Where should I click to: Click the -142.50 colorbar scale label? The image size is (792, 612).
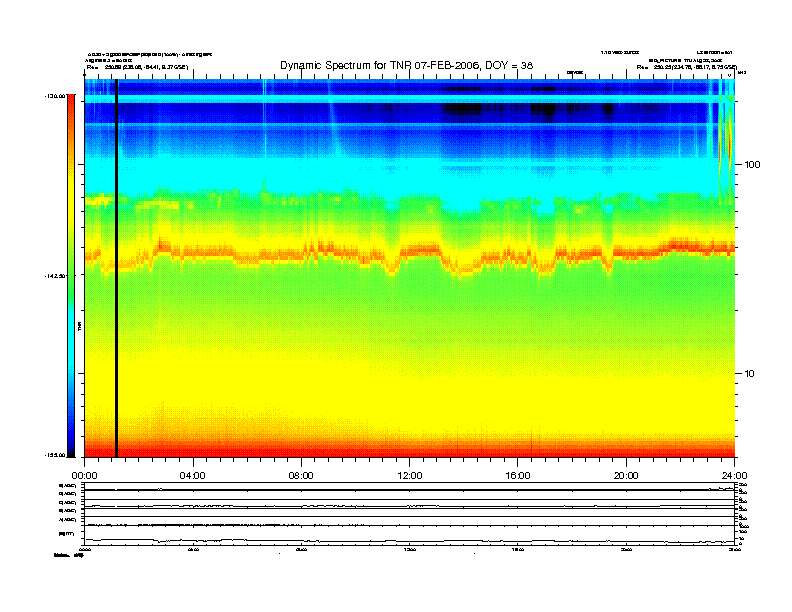55,276
